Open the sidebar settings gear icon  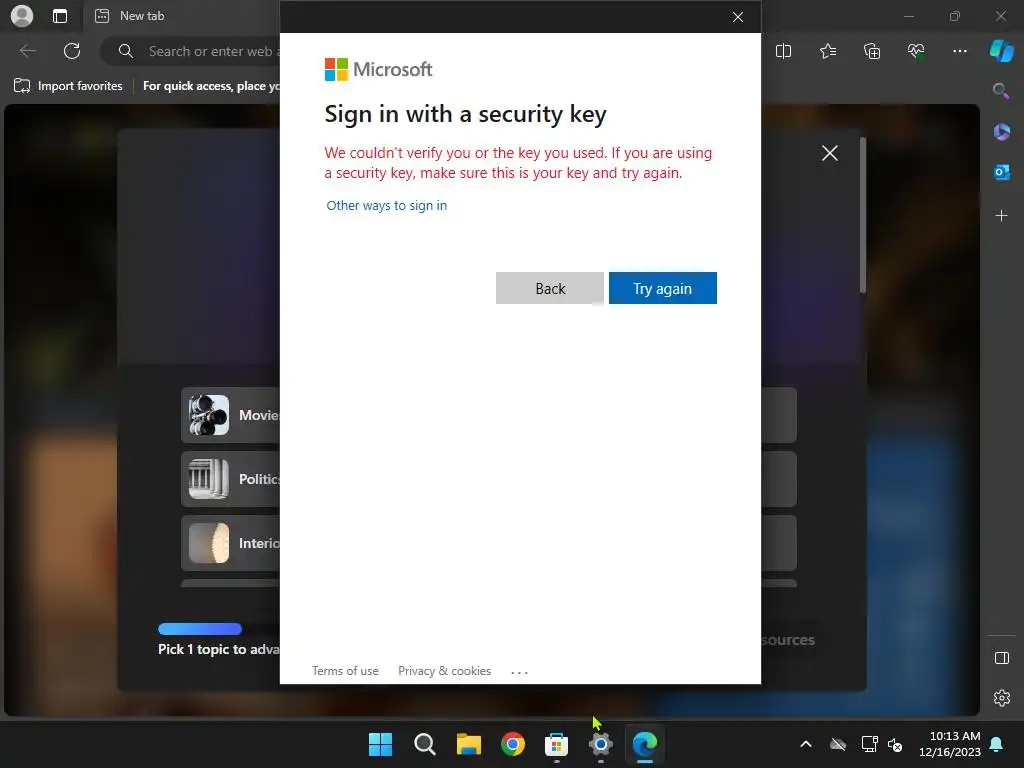[1001, 697]
